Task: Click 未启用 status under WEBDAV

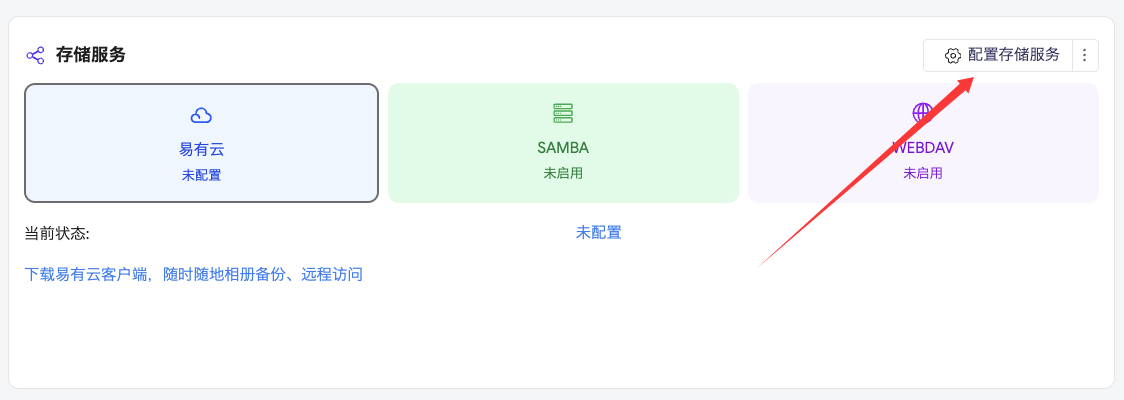Action: [x=923, y=173]
